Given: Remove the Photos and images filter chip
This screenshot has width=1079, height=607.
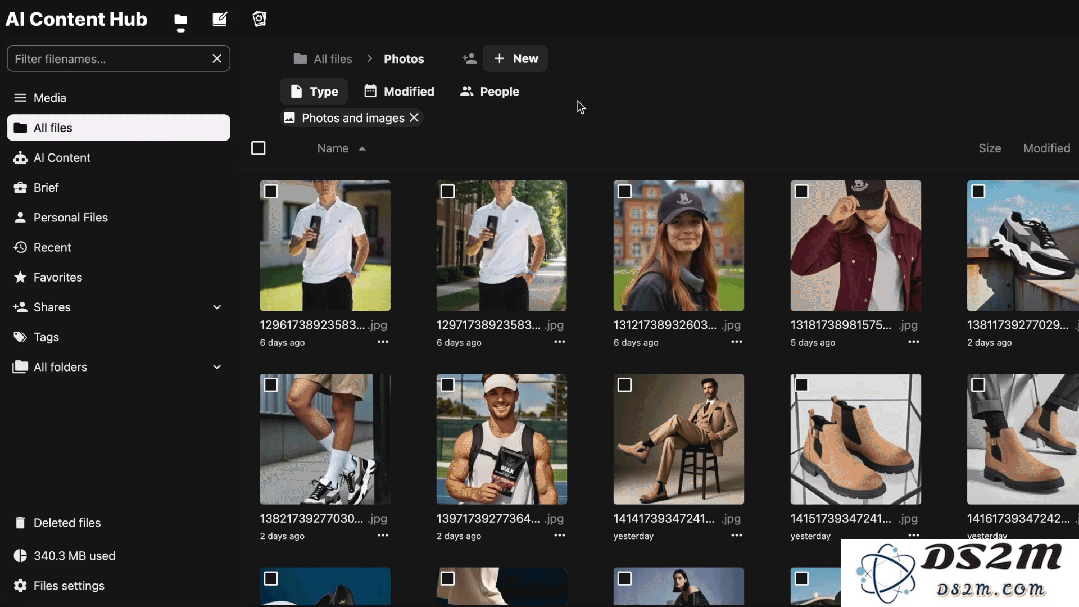Looking at the screenshot, I should (x=414, y=118).
